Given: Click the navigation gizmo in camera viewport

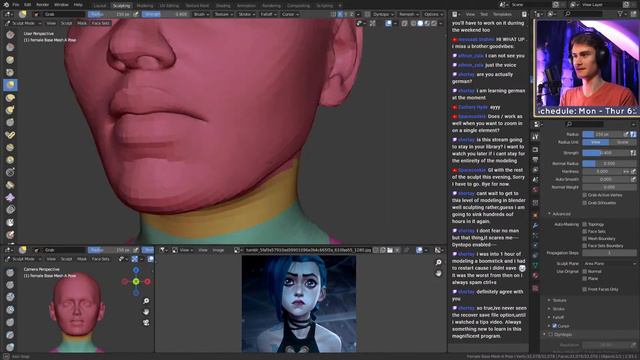Looking at the screenshot, I should 136,282.
